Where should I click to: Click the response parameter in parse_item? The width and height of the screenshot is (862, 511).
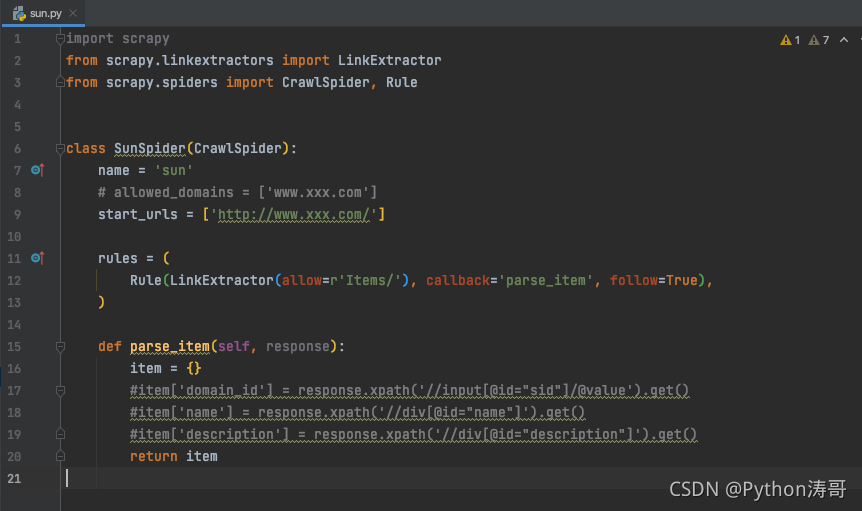click(x=297, y=346)
